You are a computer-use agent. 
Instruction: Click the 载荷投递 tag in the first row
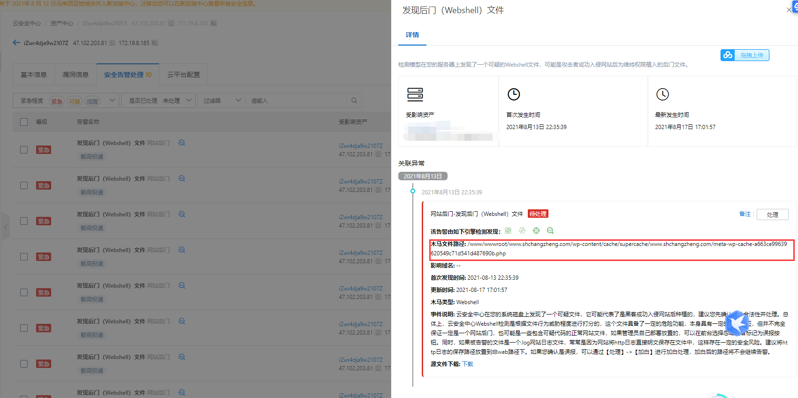click(92, 157)
